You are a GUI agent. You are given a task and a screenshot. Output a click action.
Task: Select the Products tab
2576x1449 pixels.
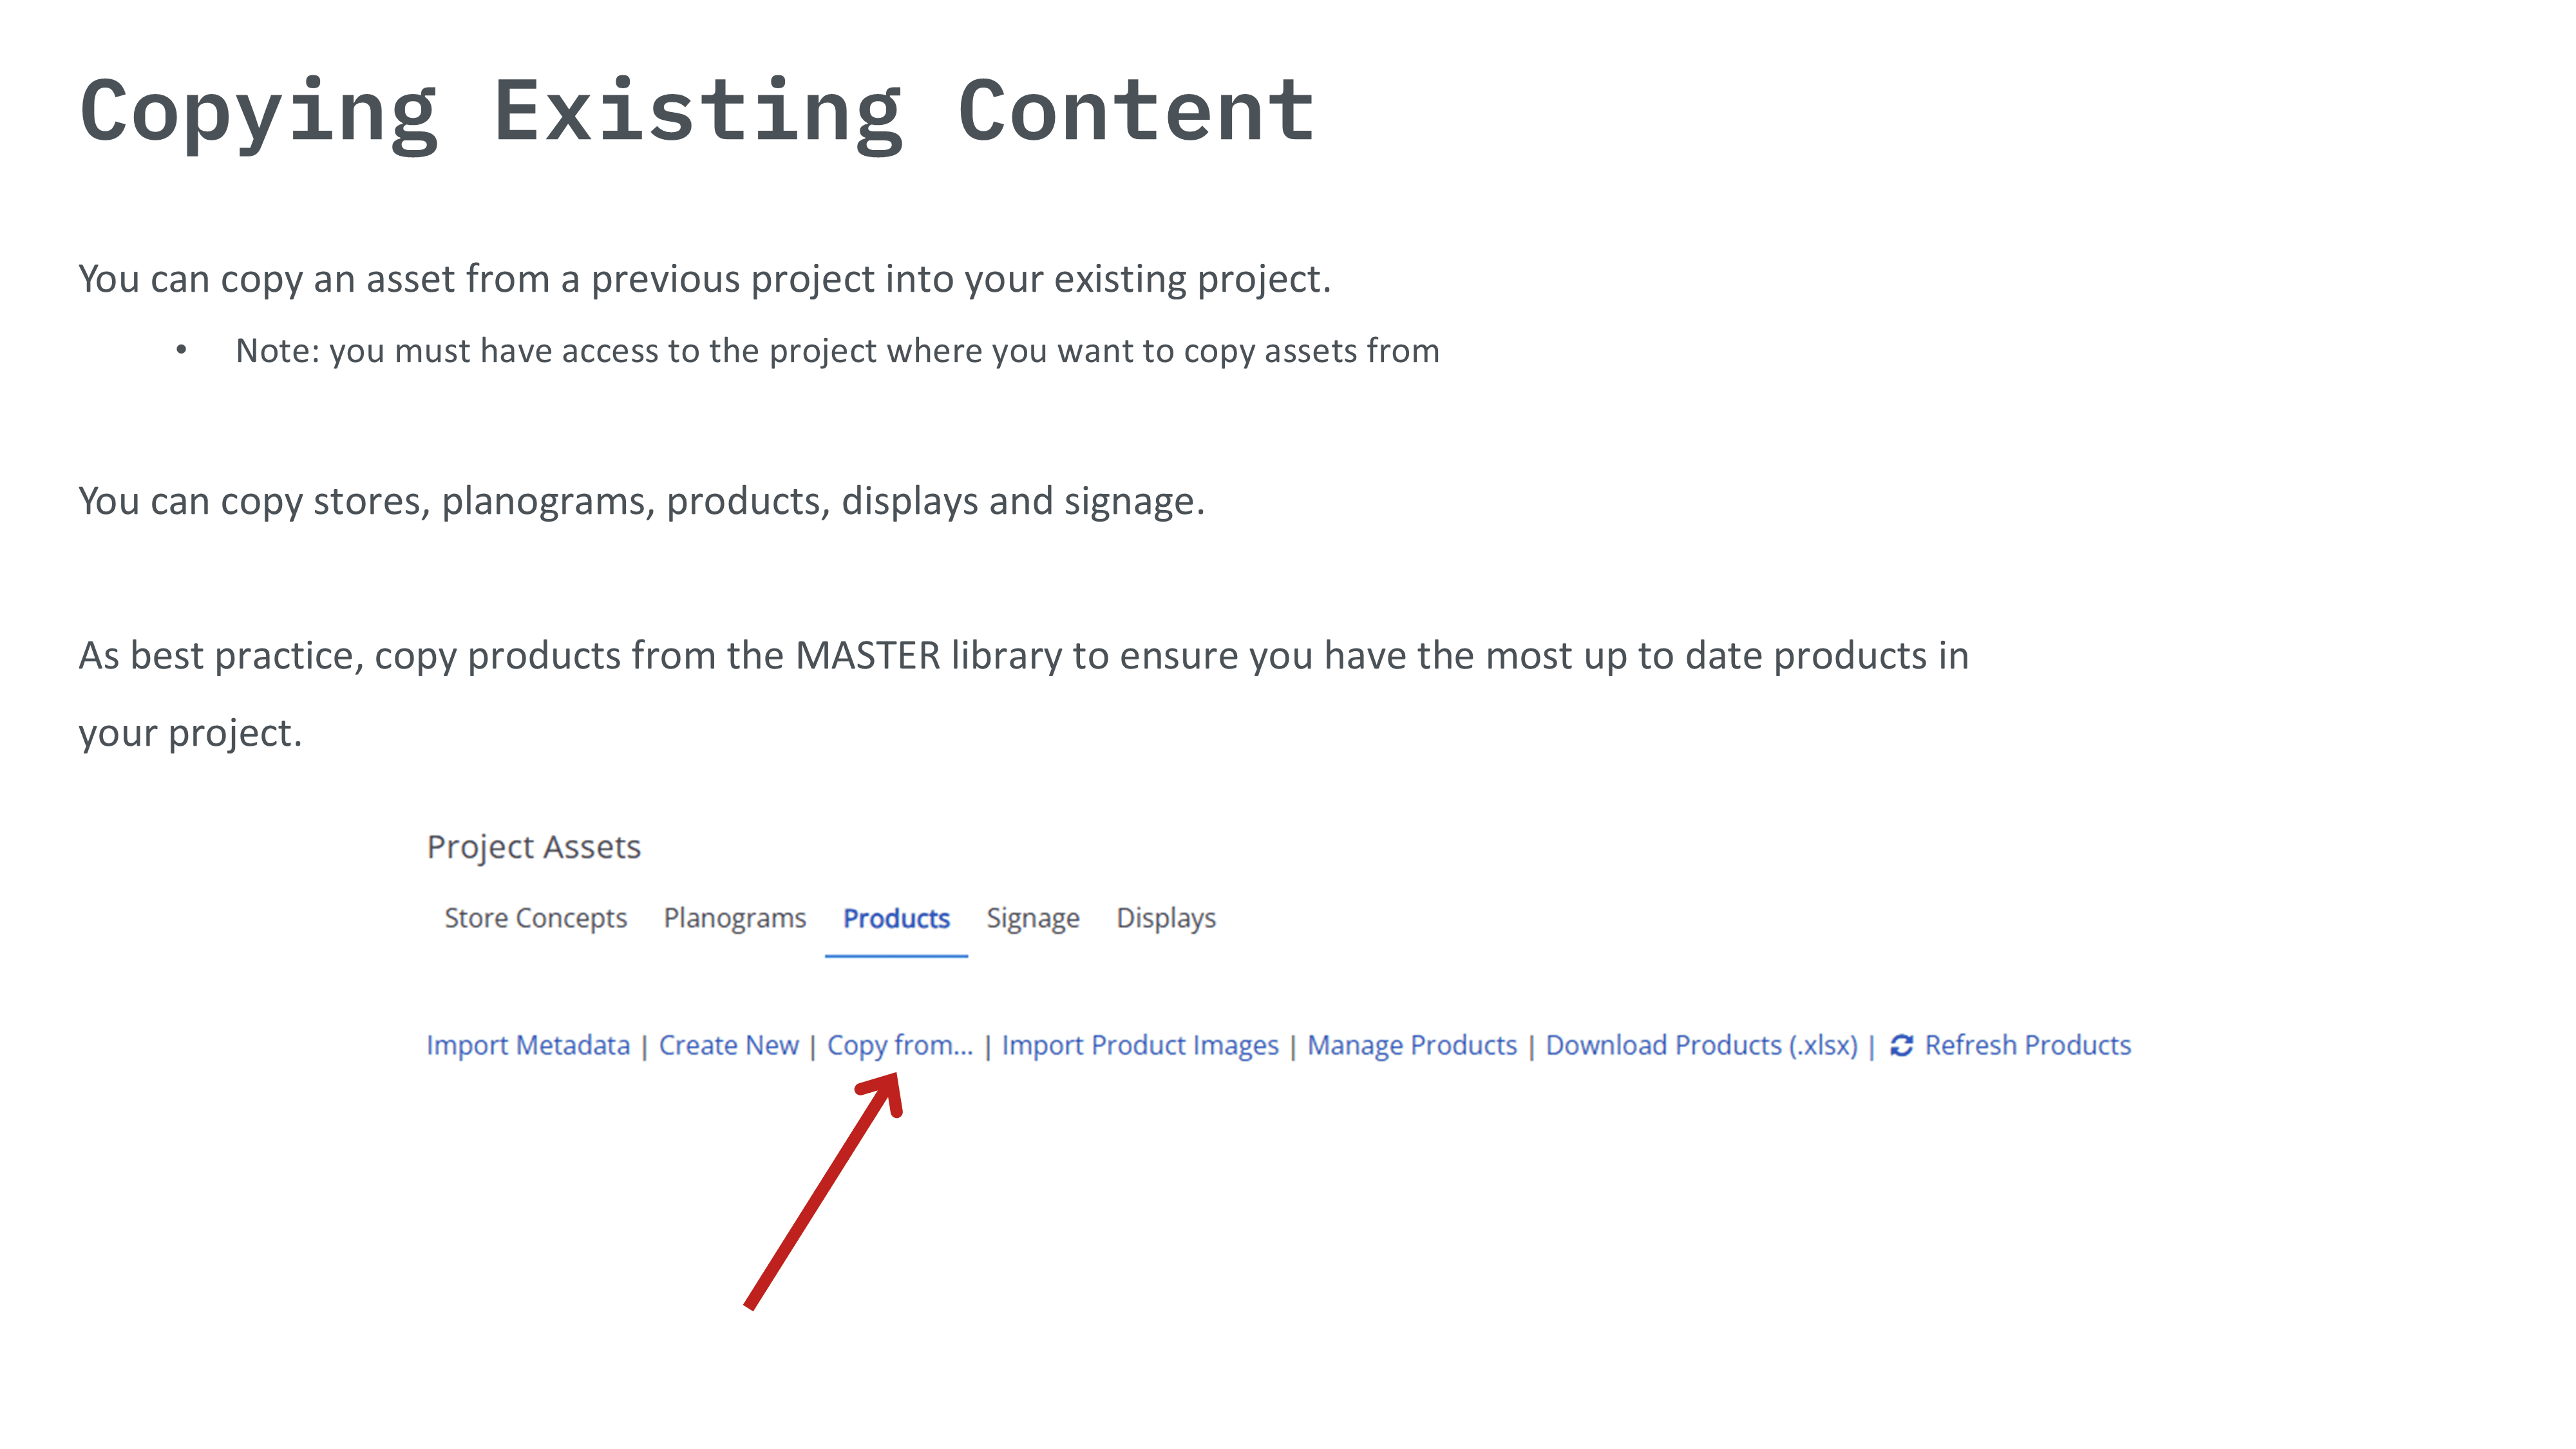[x=896, y=918]
